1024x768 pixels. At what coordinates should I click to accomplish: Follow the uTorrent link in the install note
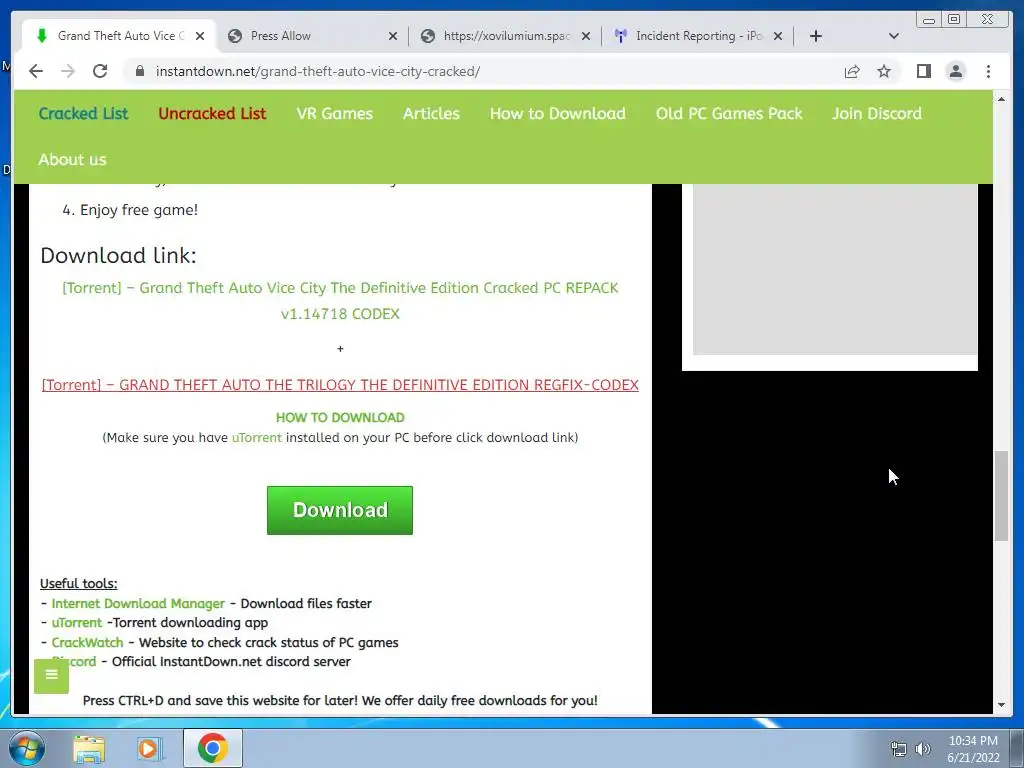coord(257,438)
